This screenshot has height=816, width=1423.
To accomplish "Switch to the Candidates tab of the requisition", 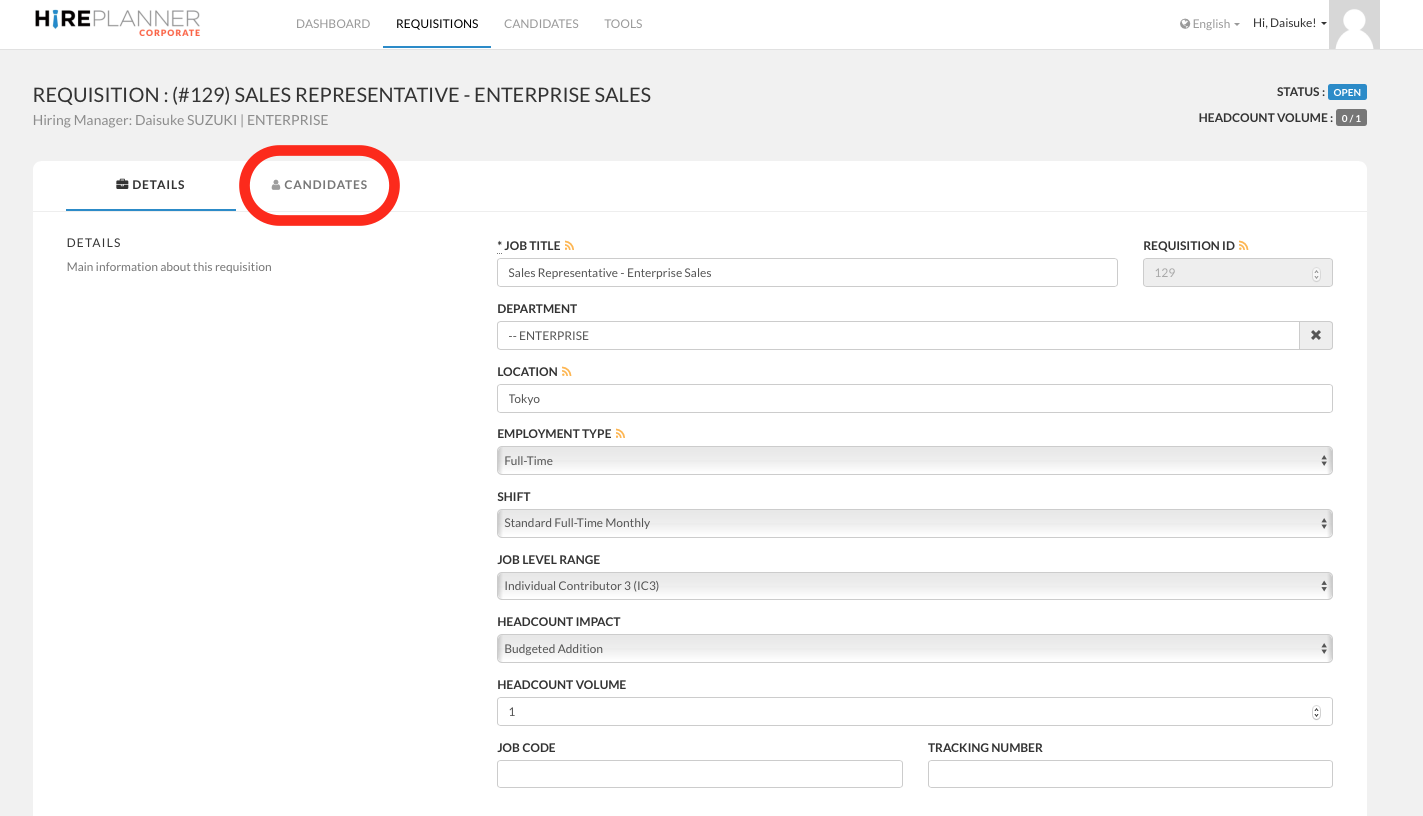I will click(319, 185).
